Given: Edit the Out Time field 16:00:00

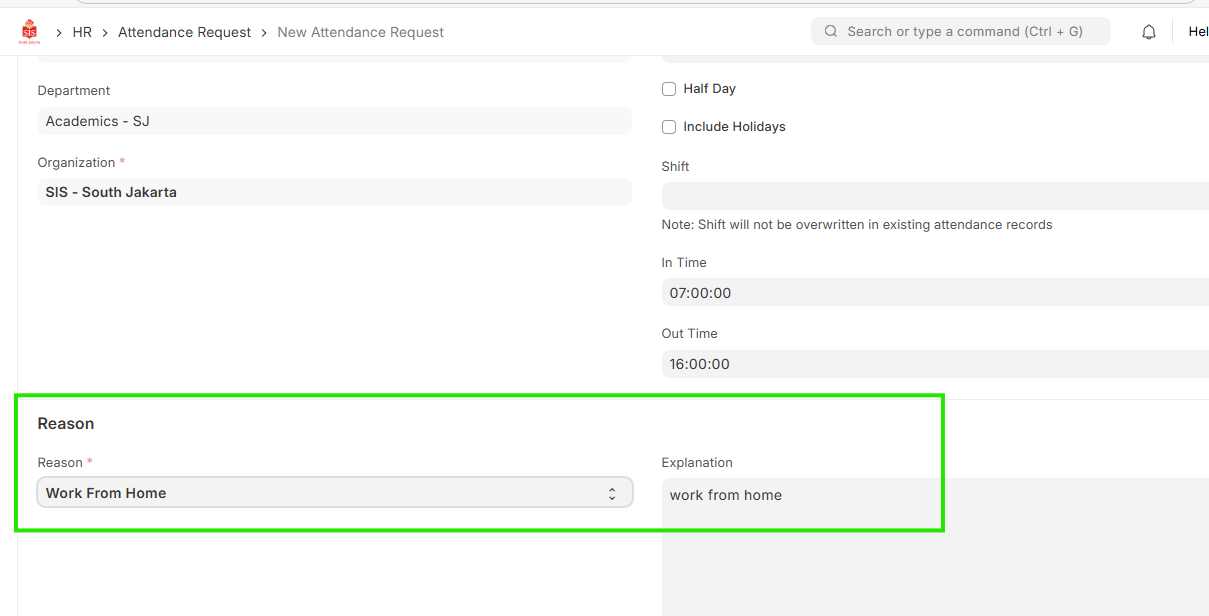Looking at the screenshot, I should (x=934, y=364).
